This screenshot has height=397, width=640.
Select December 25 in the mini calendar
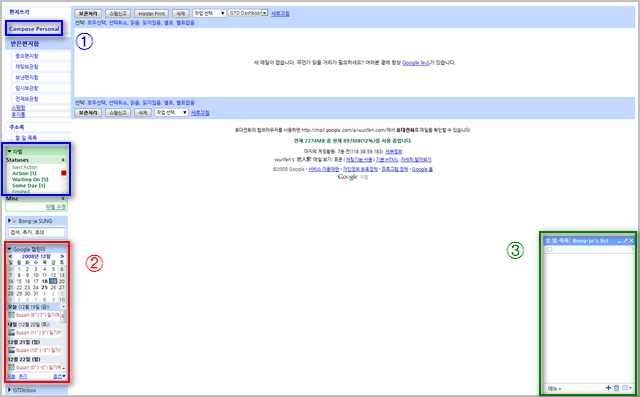[44, 288]
